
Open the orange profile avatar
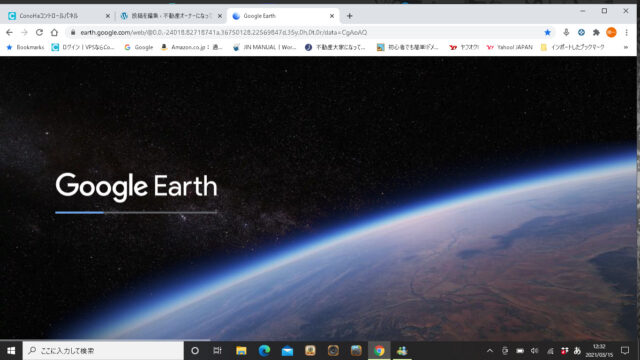point(611,32)
